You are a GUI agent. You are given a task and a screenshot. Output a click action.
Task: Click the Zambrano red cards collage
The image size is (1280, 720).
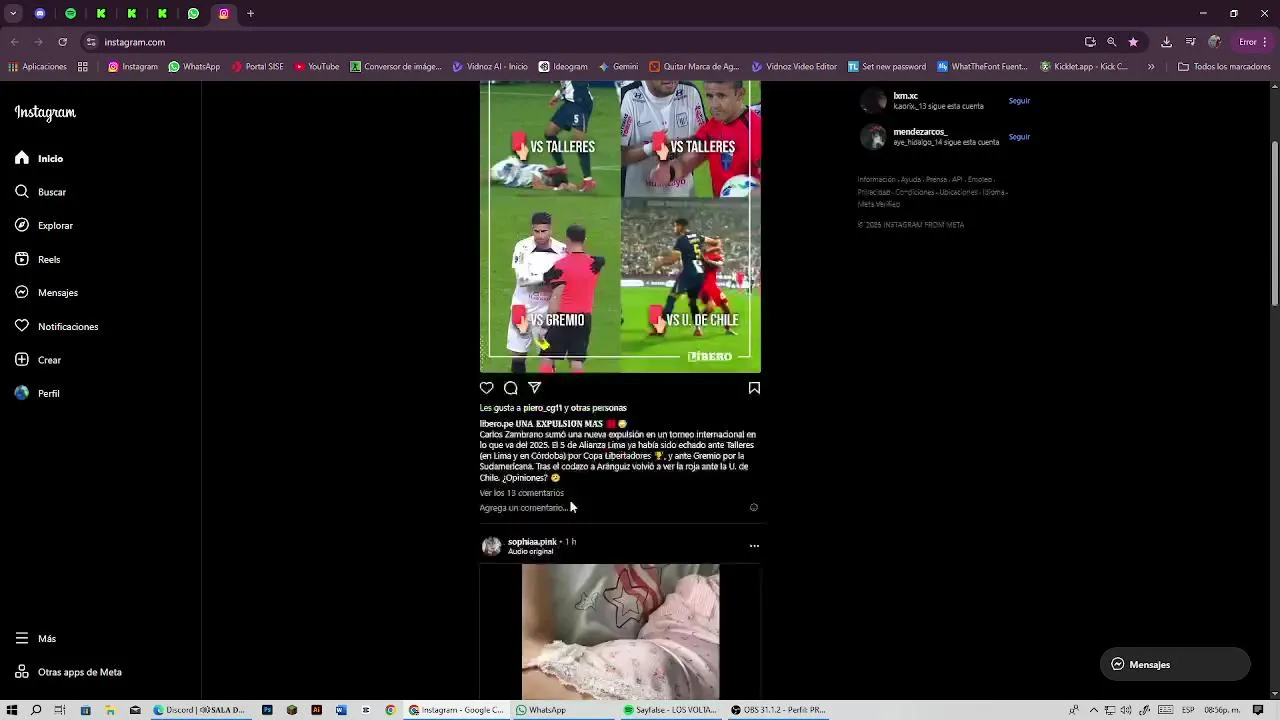tap(620, 227)
